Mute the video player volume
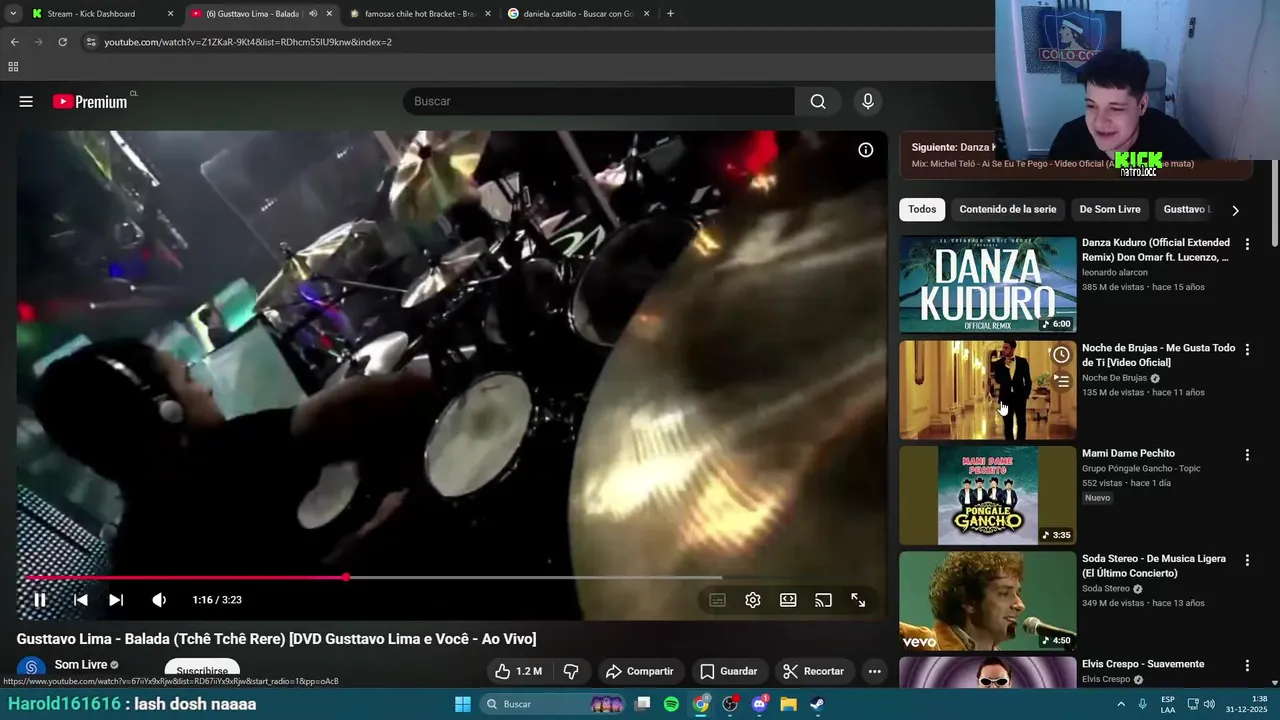1280x720 pixels. click(159, 600)
